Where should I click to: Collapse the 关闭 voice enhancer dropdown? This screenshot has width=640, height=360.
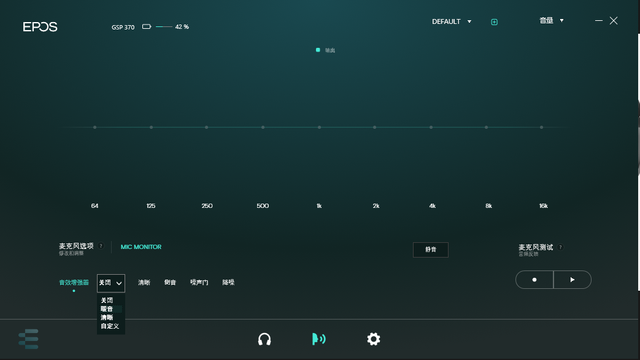tap(111, 283)
